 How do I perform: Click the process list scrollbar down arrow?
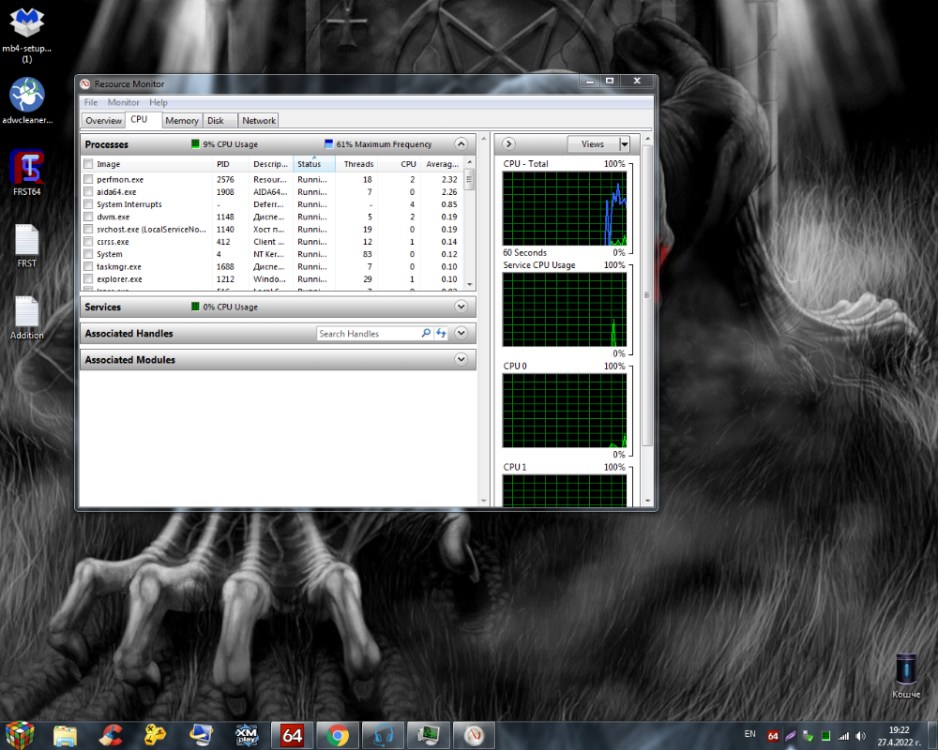470,285
